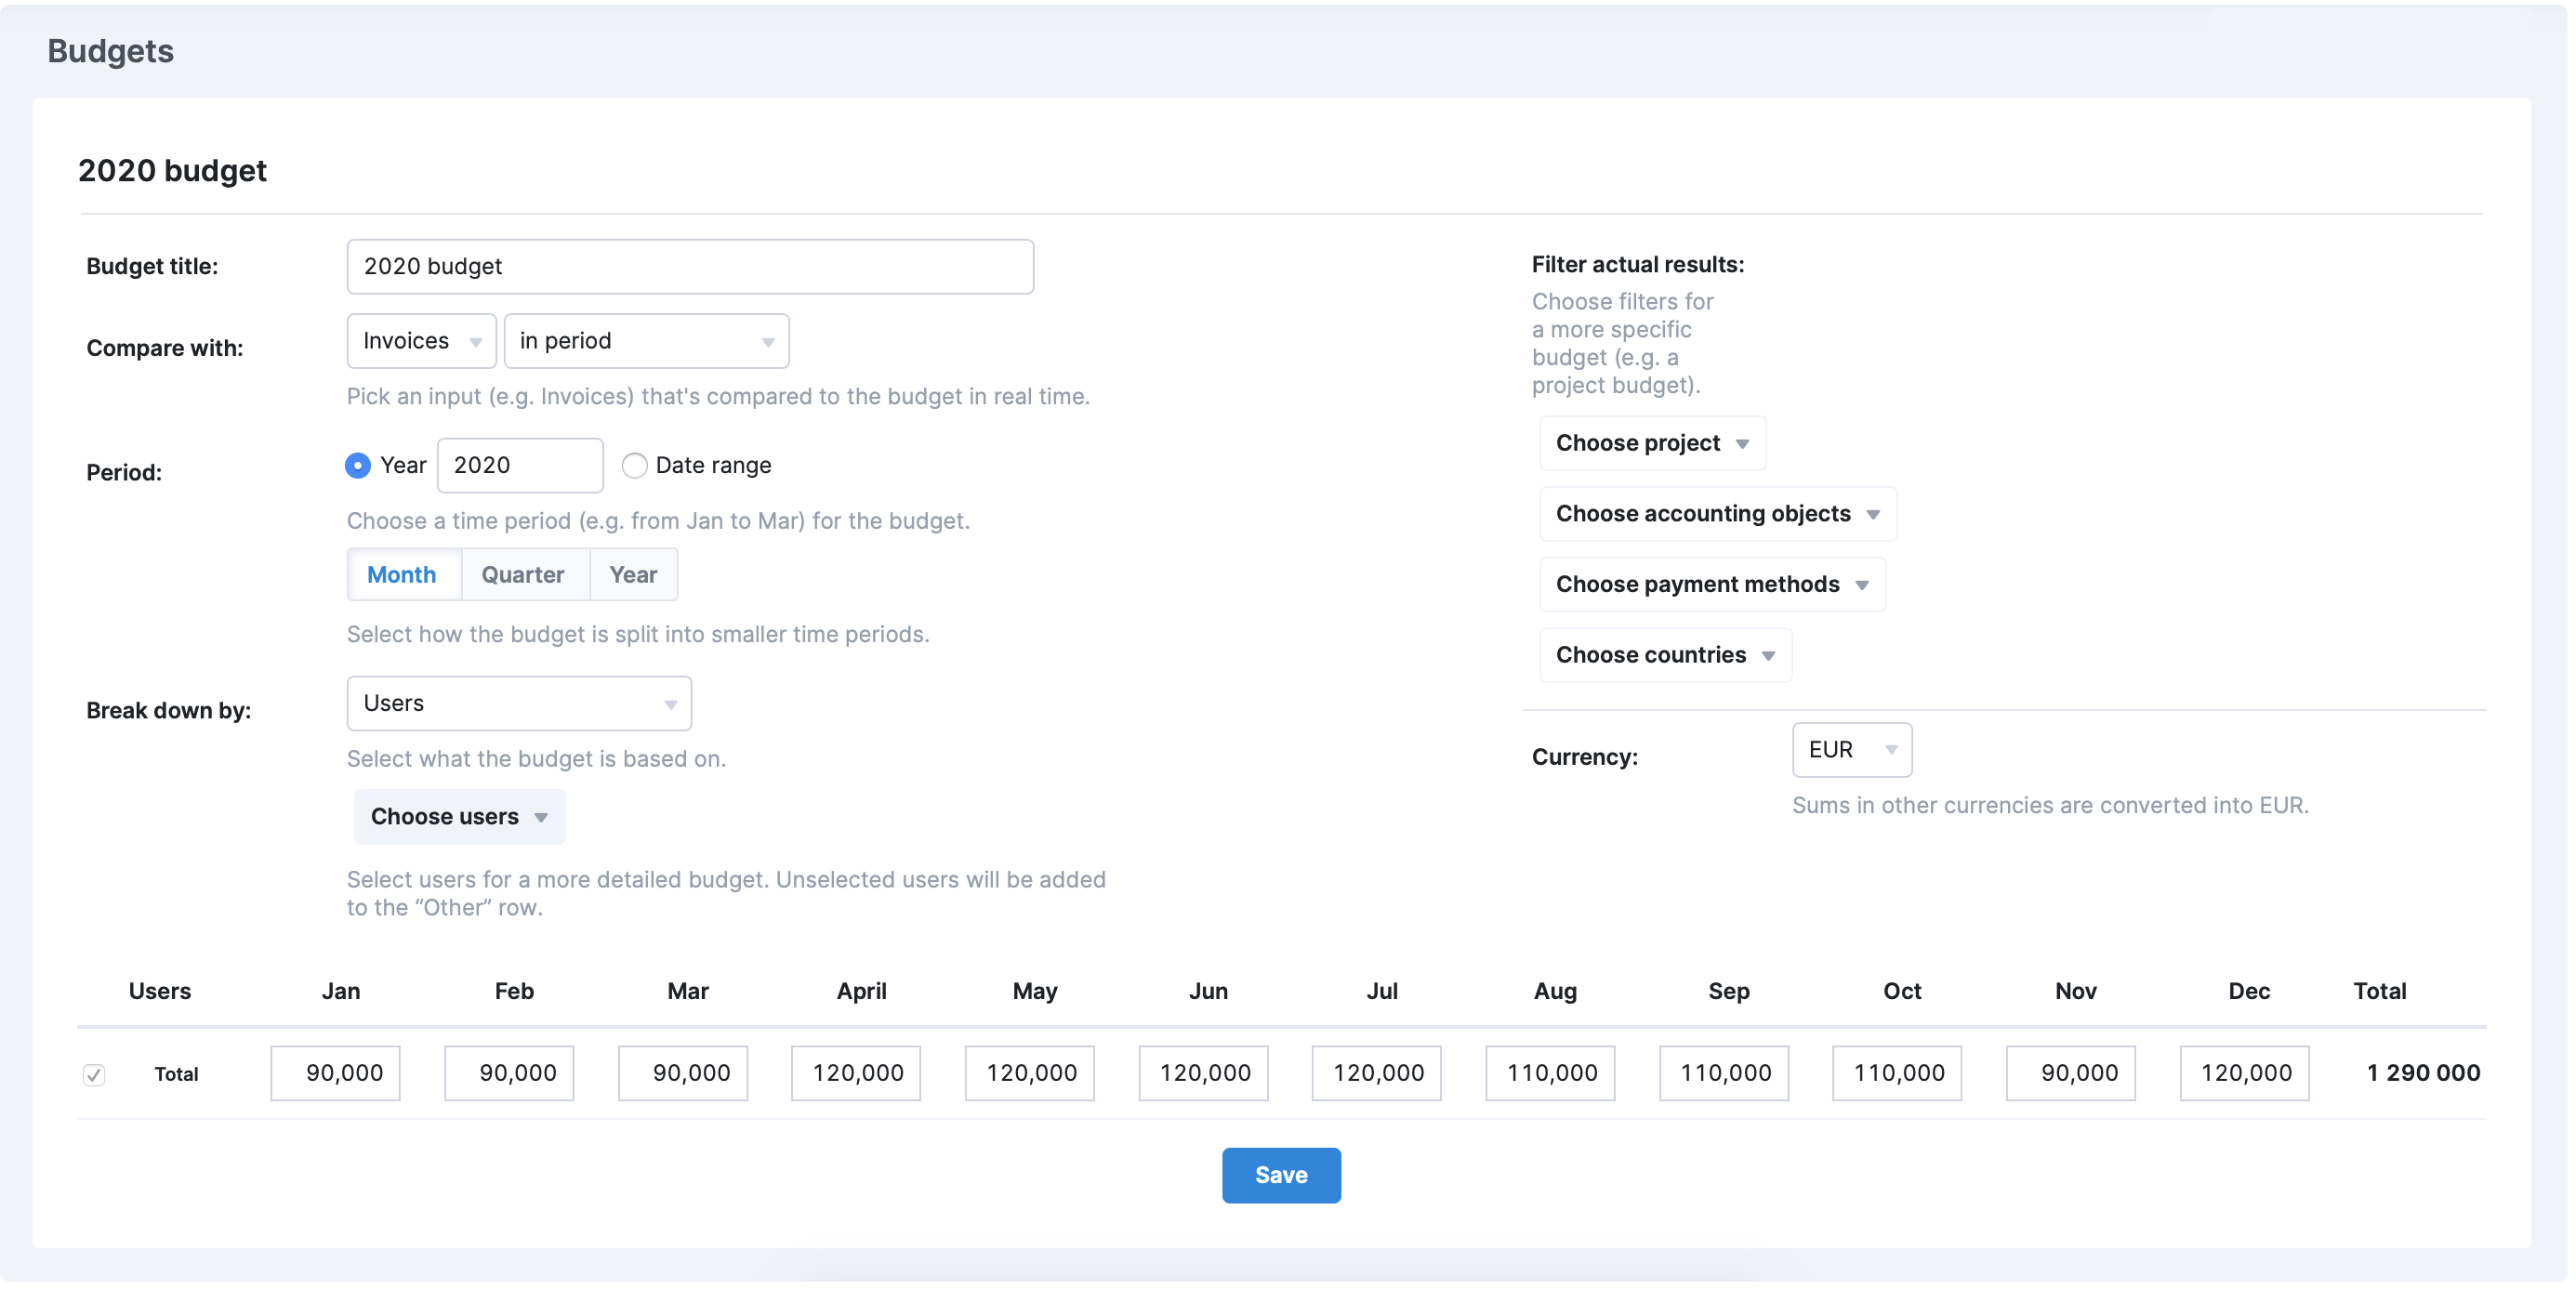Viewport: 2576px width, 1289px height.
Task: Click the Save button
Action: pos(1281,1175)
